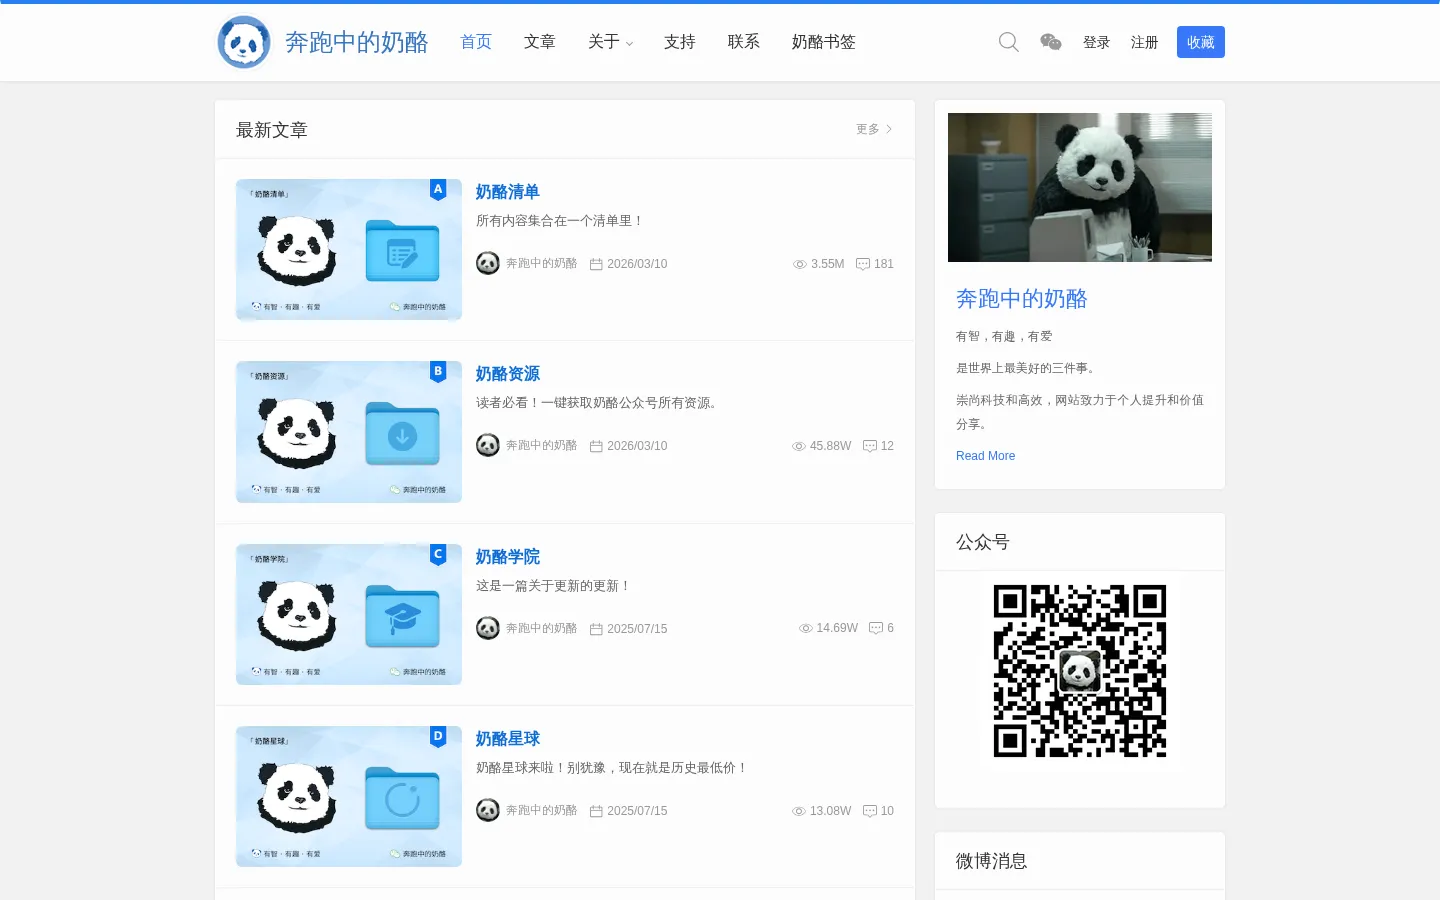This screenshot has height=900, width=1440.
Task: Click the 181 comment count
Action: (884, 264)
